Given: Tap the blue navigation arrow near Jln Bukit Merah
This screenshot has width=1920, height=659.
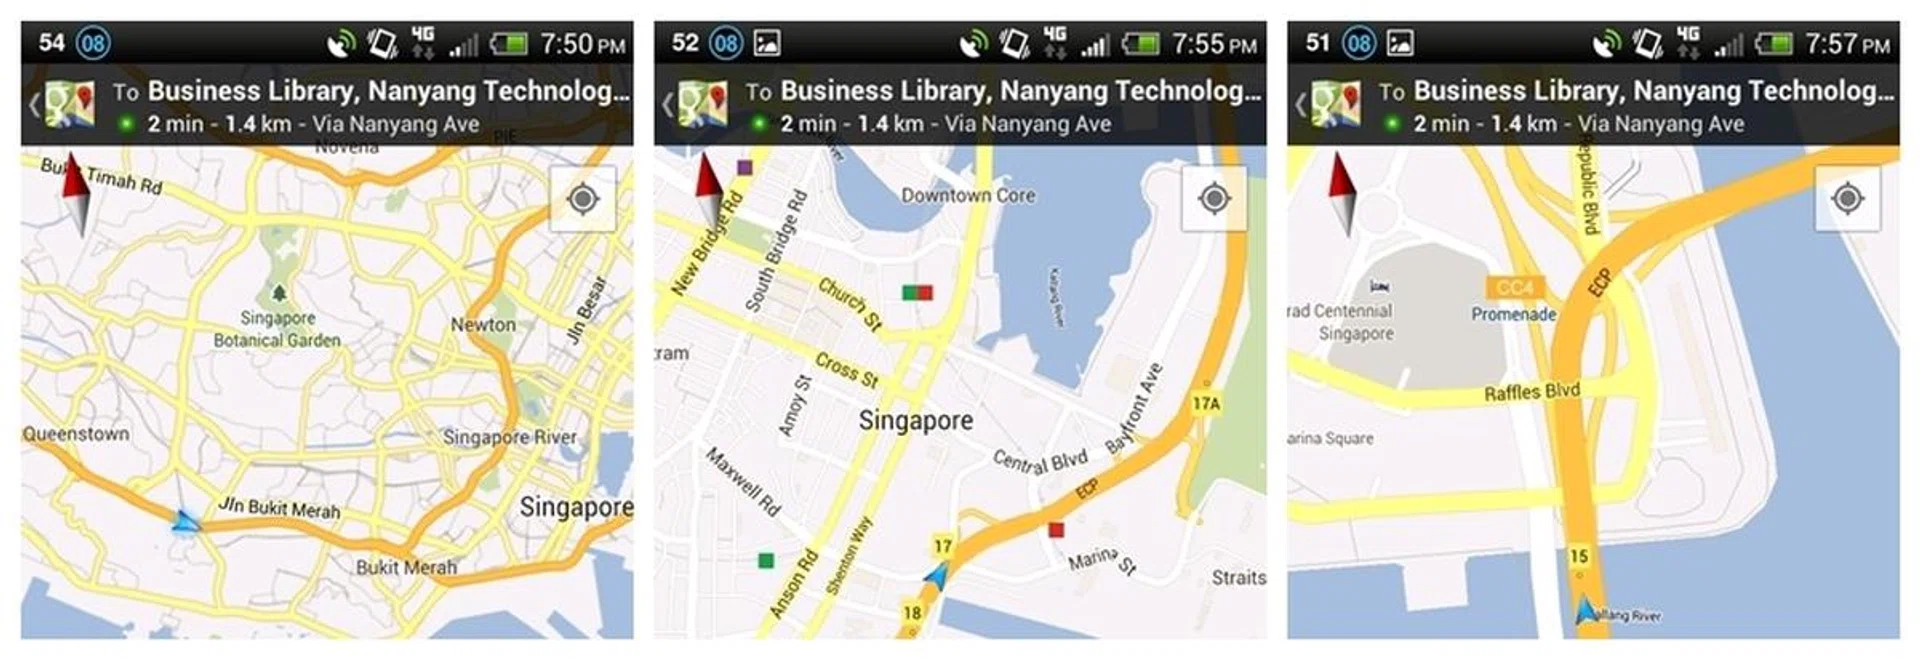Looking at the screenshot, I should click(185, 521).
